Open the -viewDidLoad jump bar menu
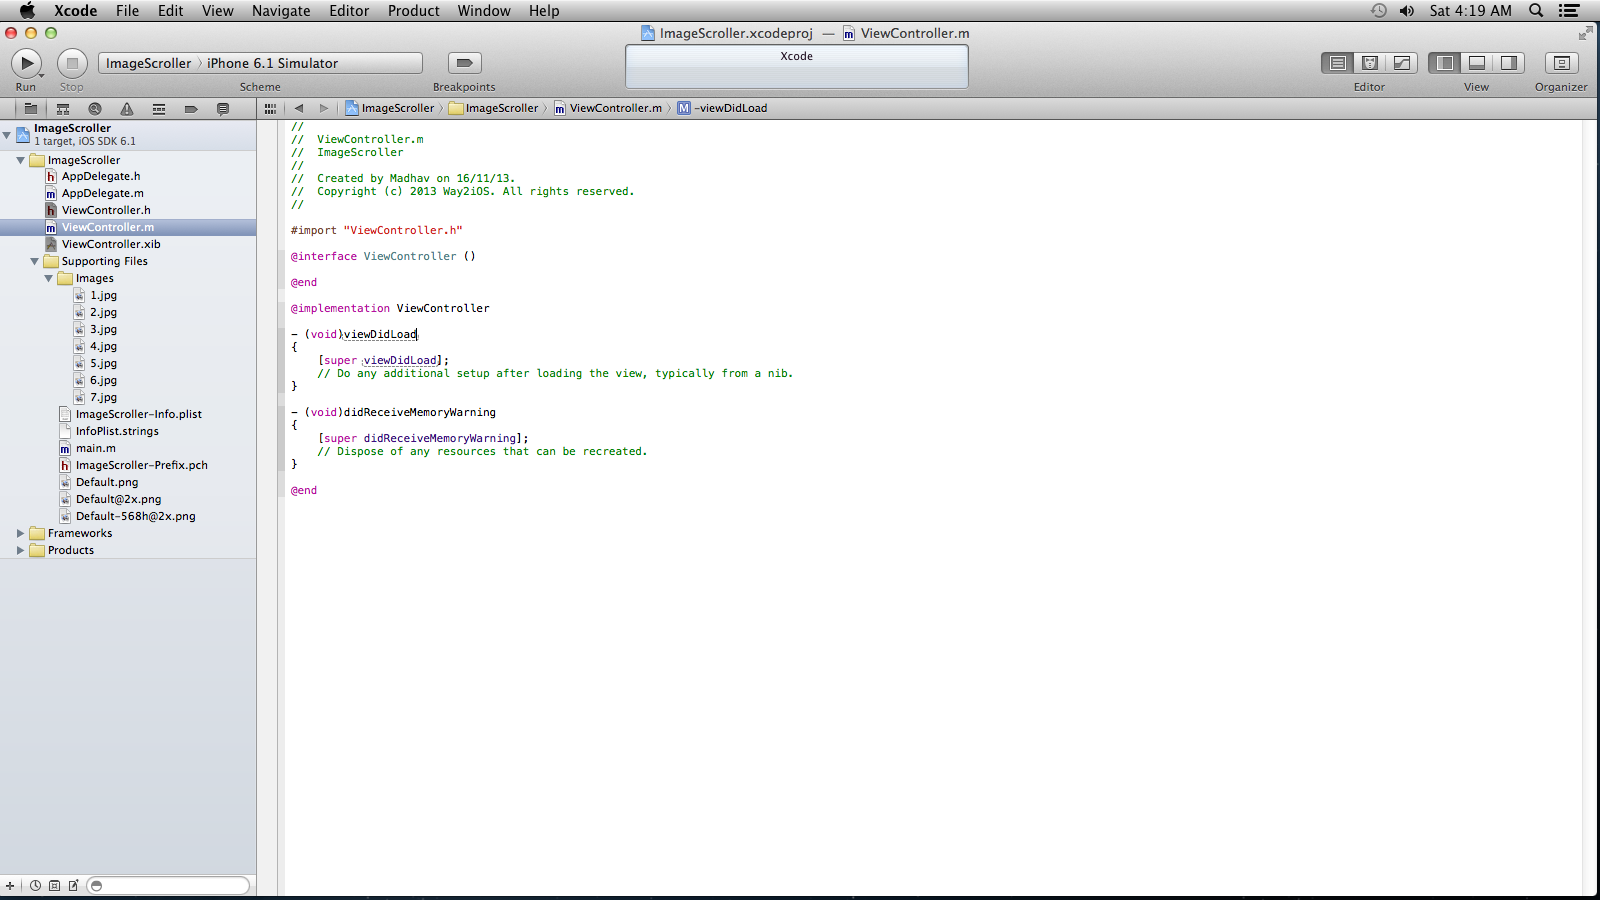This screenshot has height=900, width=1600. pos(723,108)
